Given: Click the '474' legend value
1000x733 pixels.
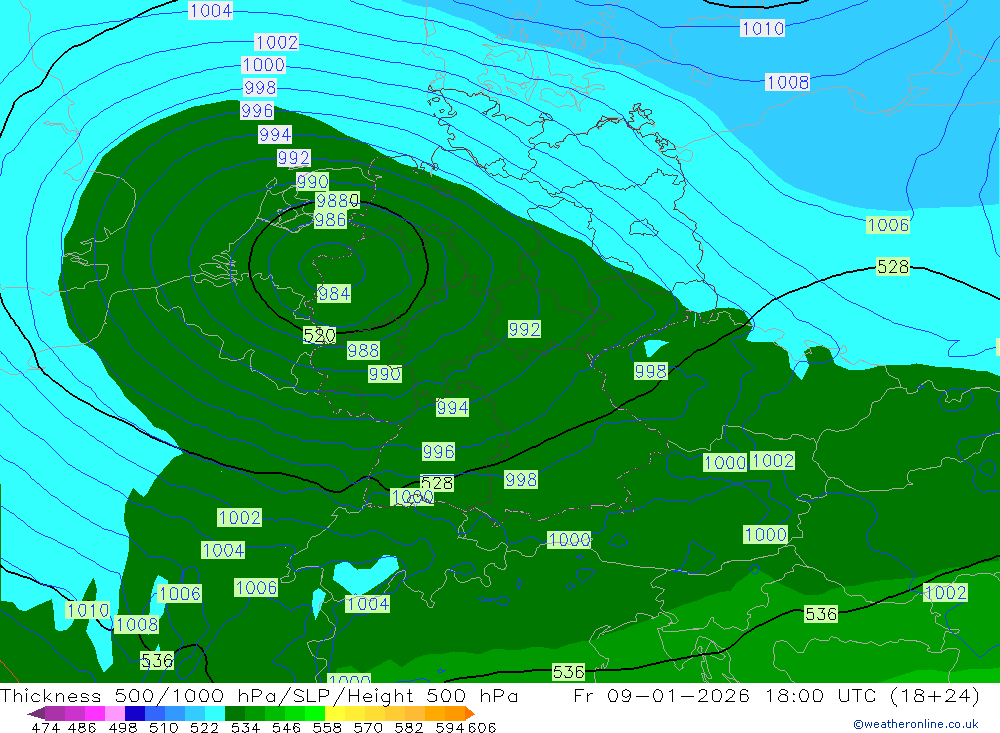Looking at the screenshot, I should pos(45,727).
